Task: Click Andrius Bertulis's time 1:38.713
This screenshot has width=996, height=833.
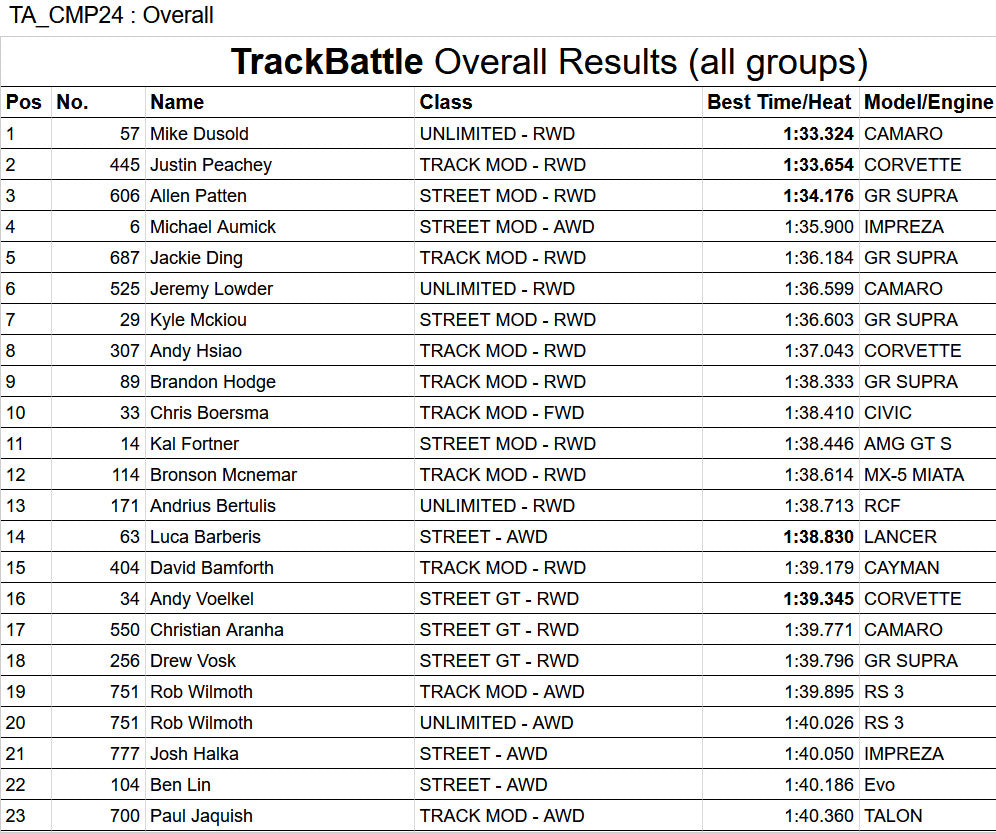Action: pos(819,506)
